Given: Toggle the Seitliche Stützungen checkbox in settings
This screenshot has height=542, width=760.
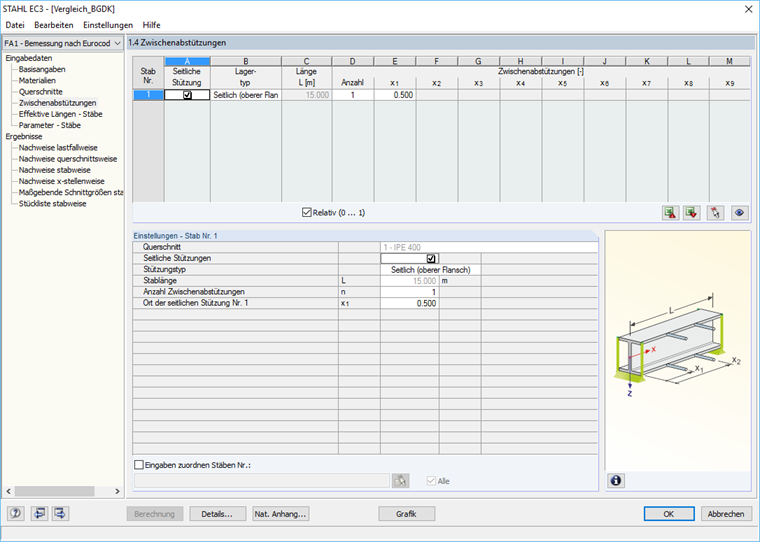Looking at the screenshot, I should click(x=431, y=258).
